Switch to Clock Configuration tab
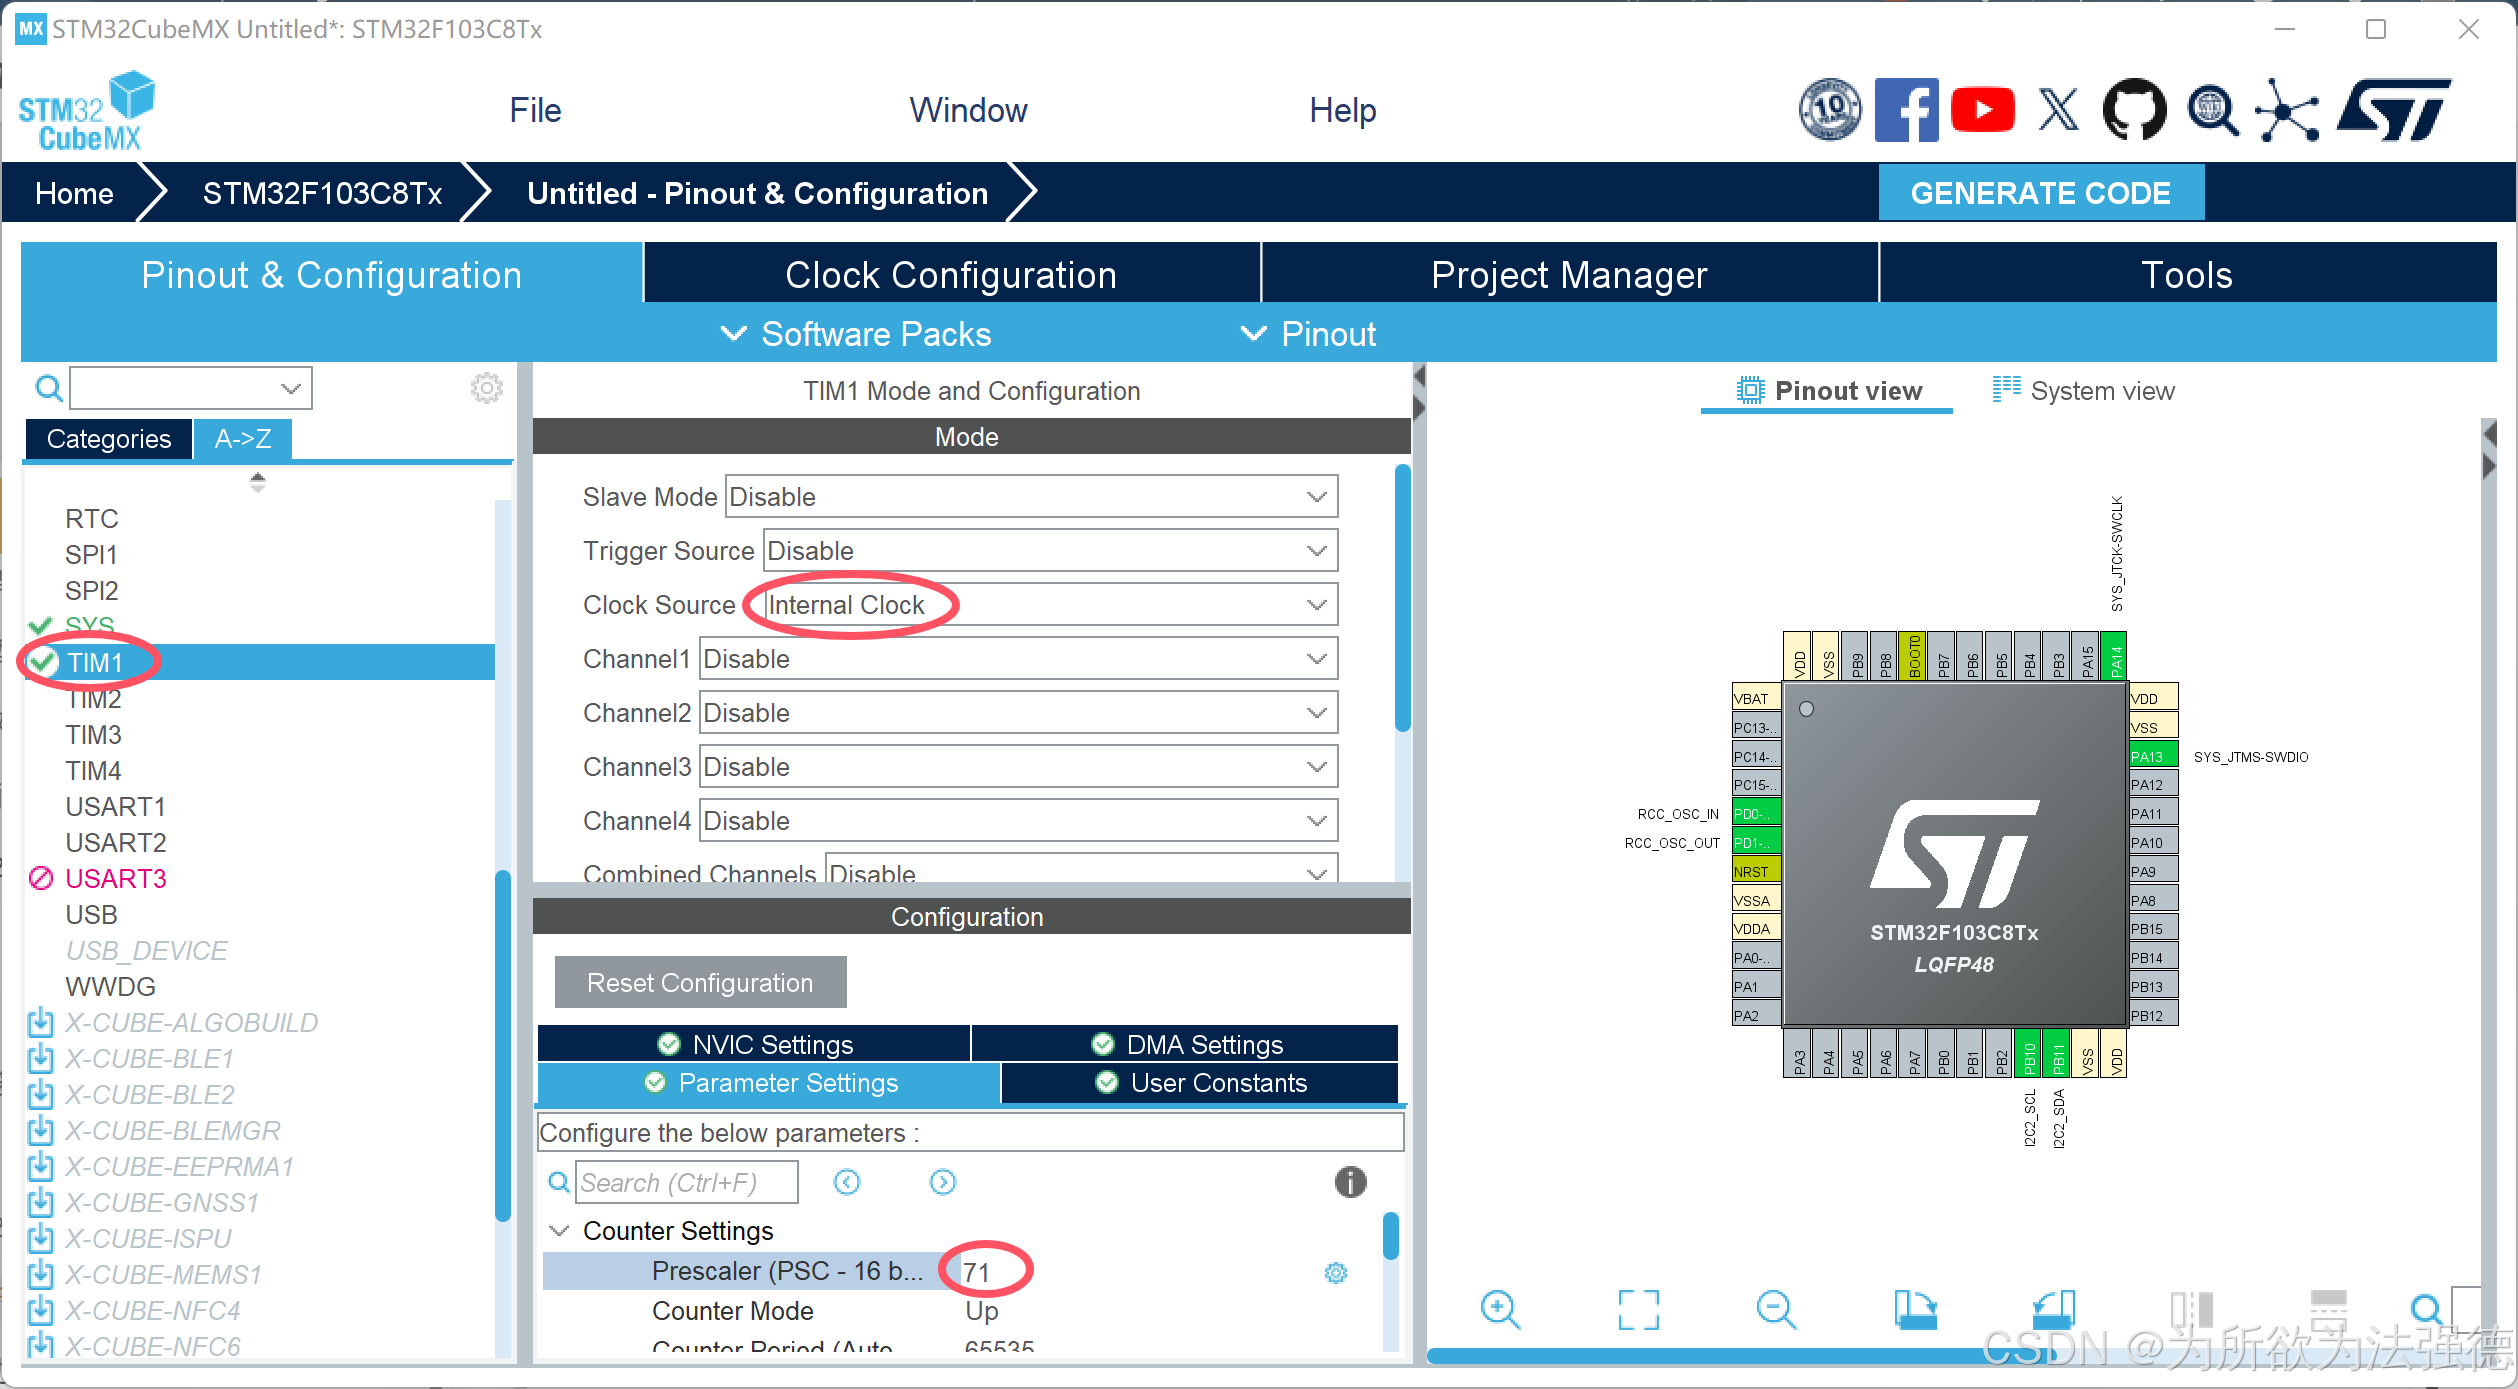This screenshot has height=1389, width=2518. (x=950, y=275)
